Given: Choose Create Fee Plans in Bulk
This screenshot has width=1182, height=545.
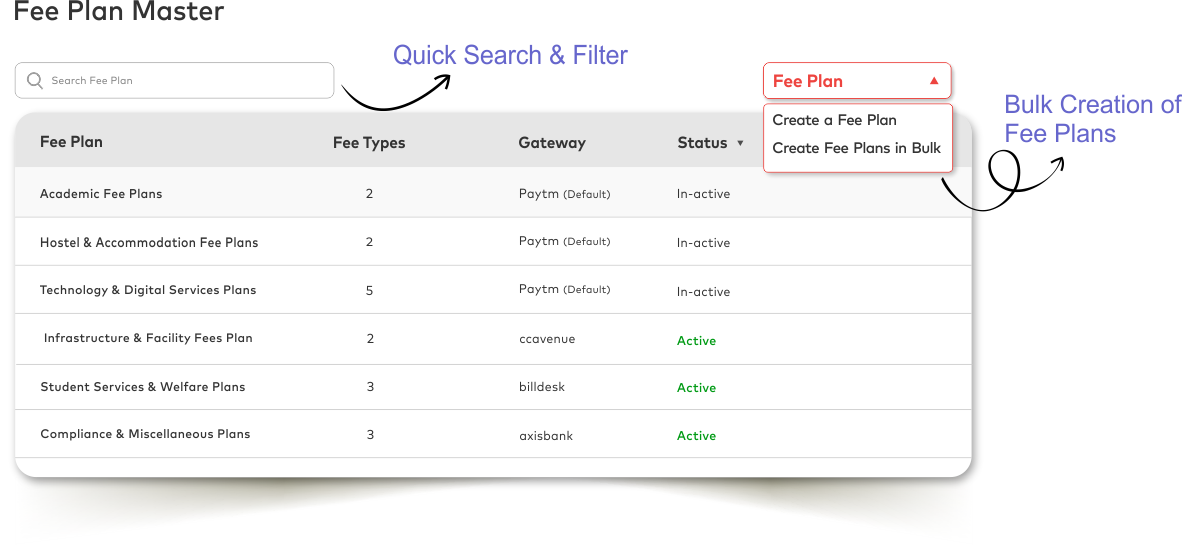Looking at the screenshot, I should click(856, 148).
